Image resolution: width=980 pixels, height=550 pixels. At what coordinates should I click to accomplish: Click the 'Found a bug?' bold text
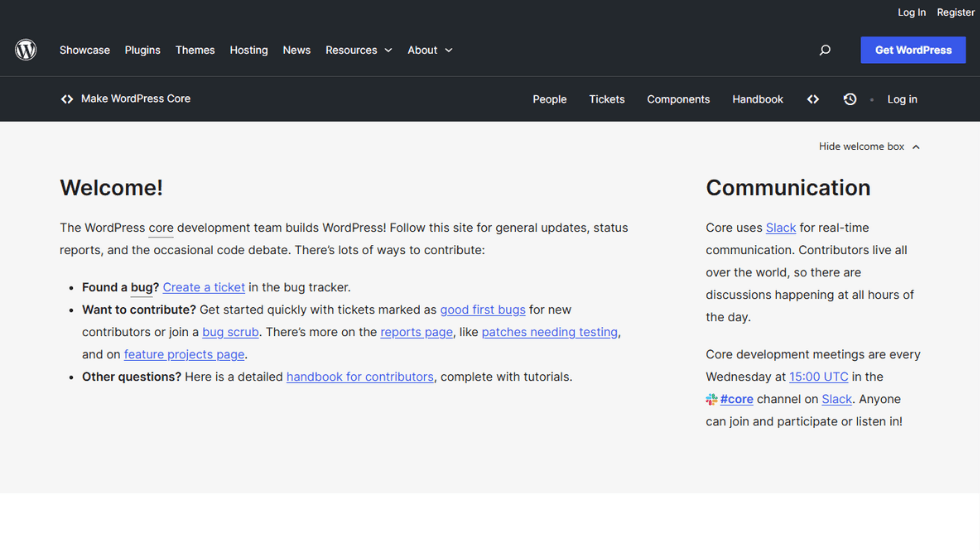pyautogui.click(x=121, y=288)
